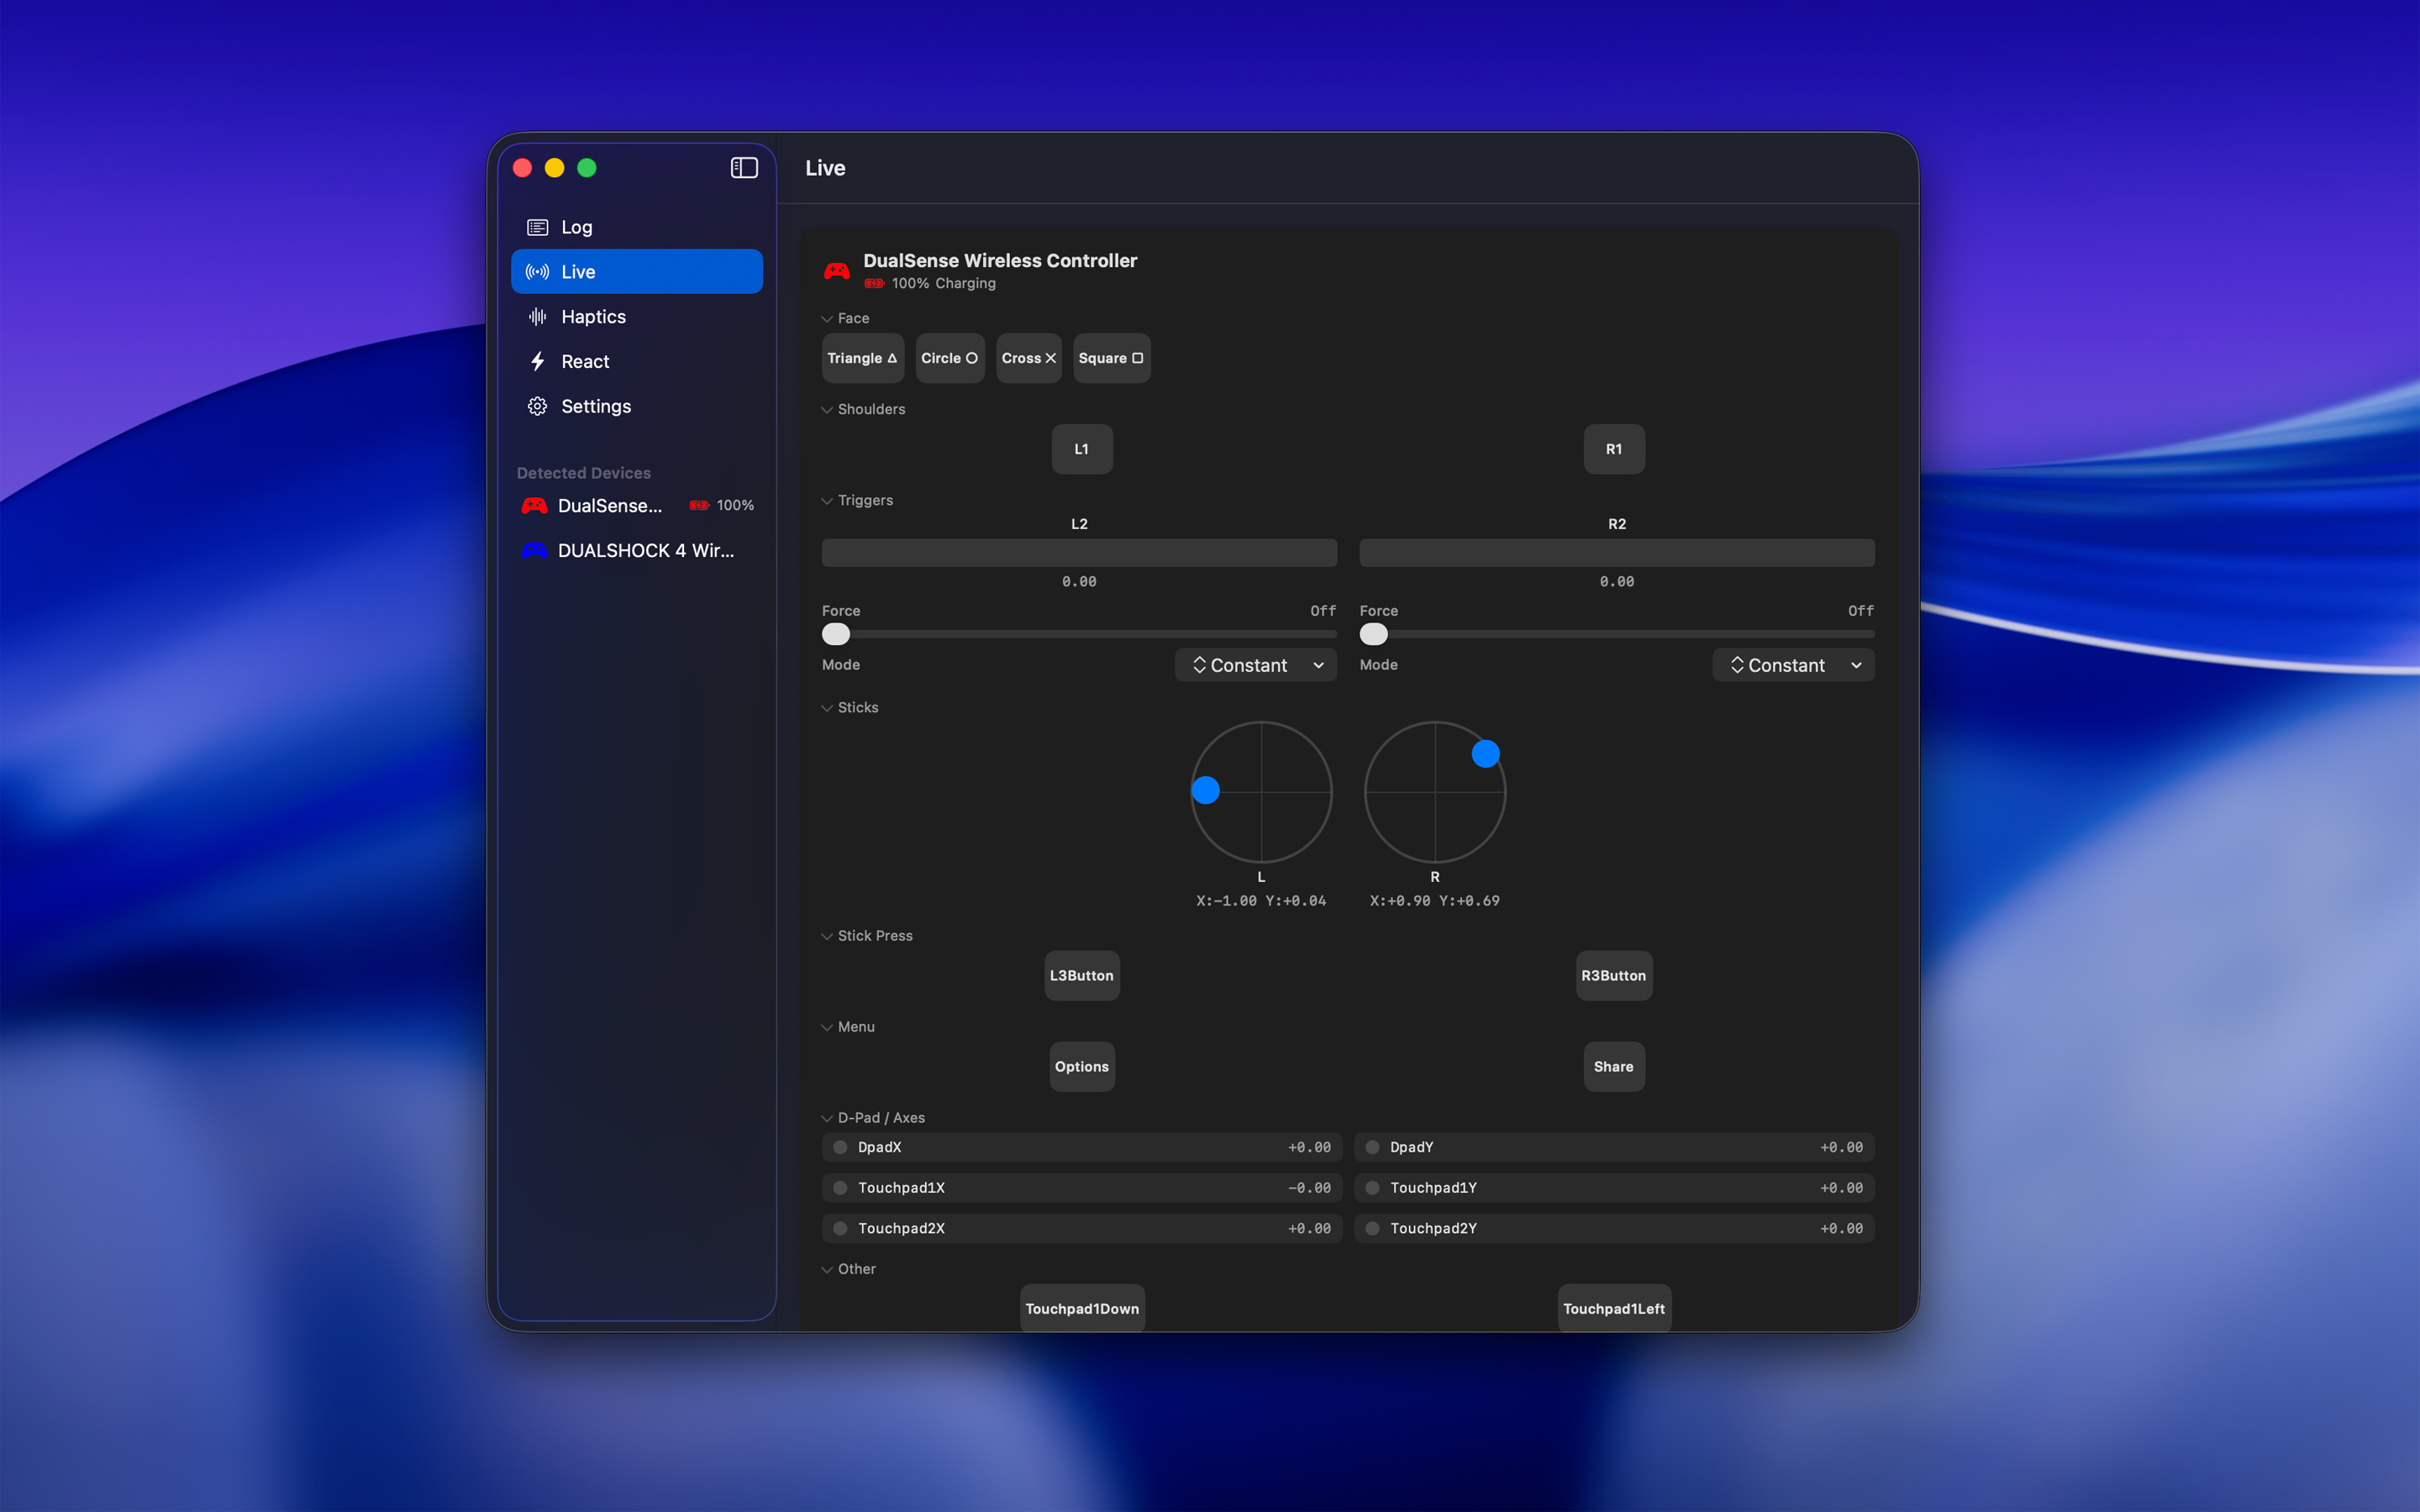Viewport: 2420px width, 1512px height.
Task: Go to Settings in sidebar
Action: pos(637,406)
